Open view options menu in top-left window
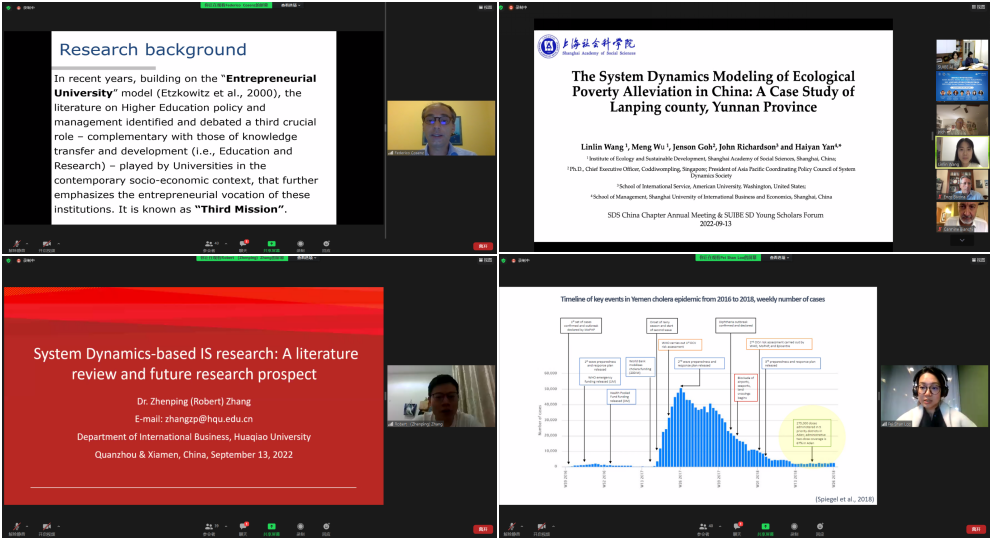 [x=291, y=5]
